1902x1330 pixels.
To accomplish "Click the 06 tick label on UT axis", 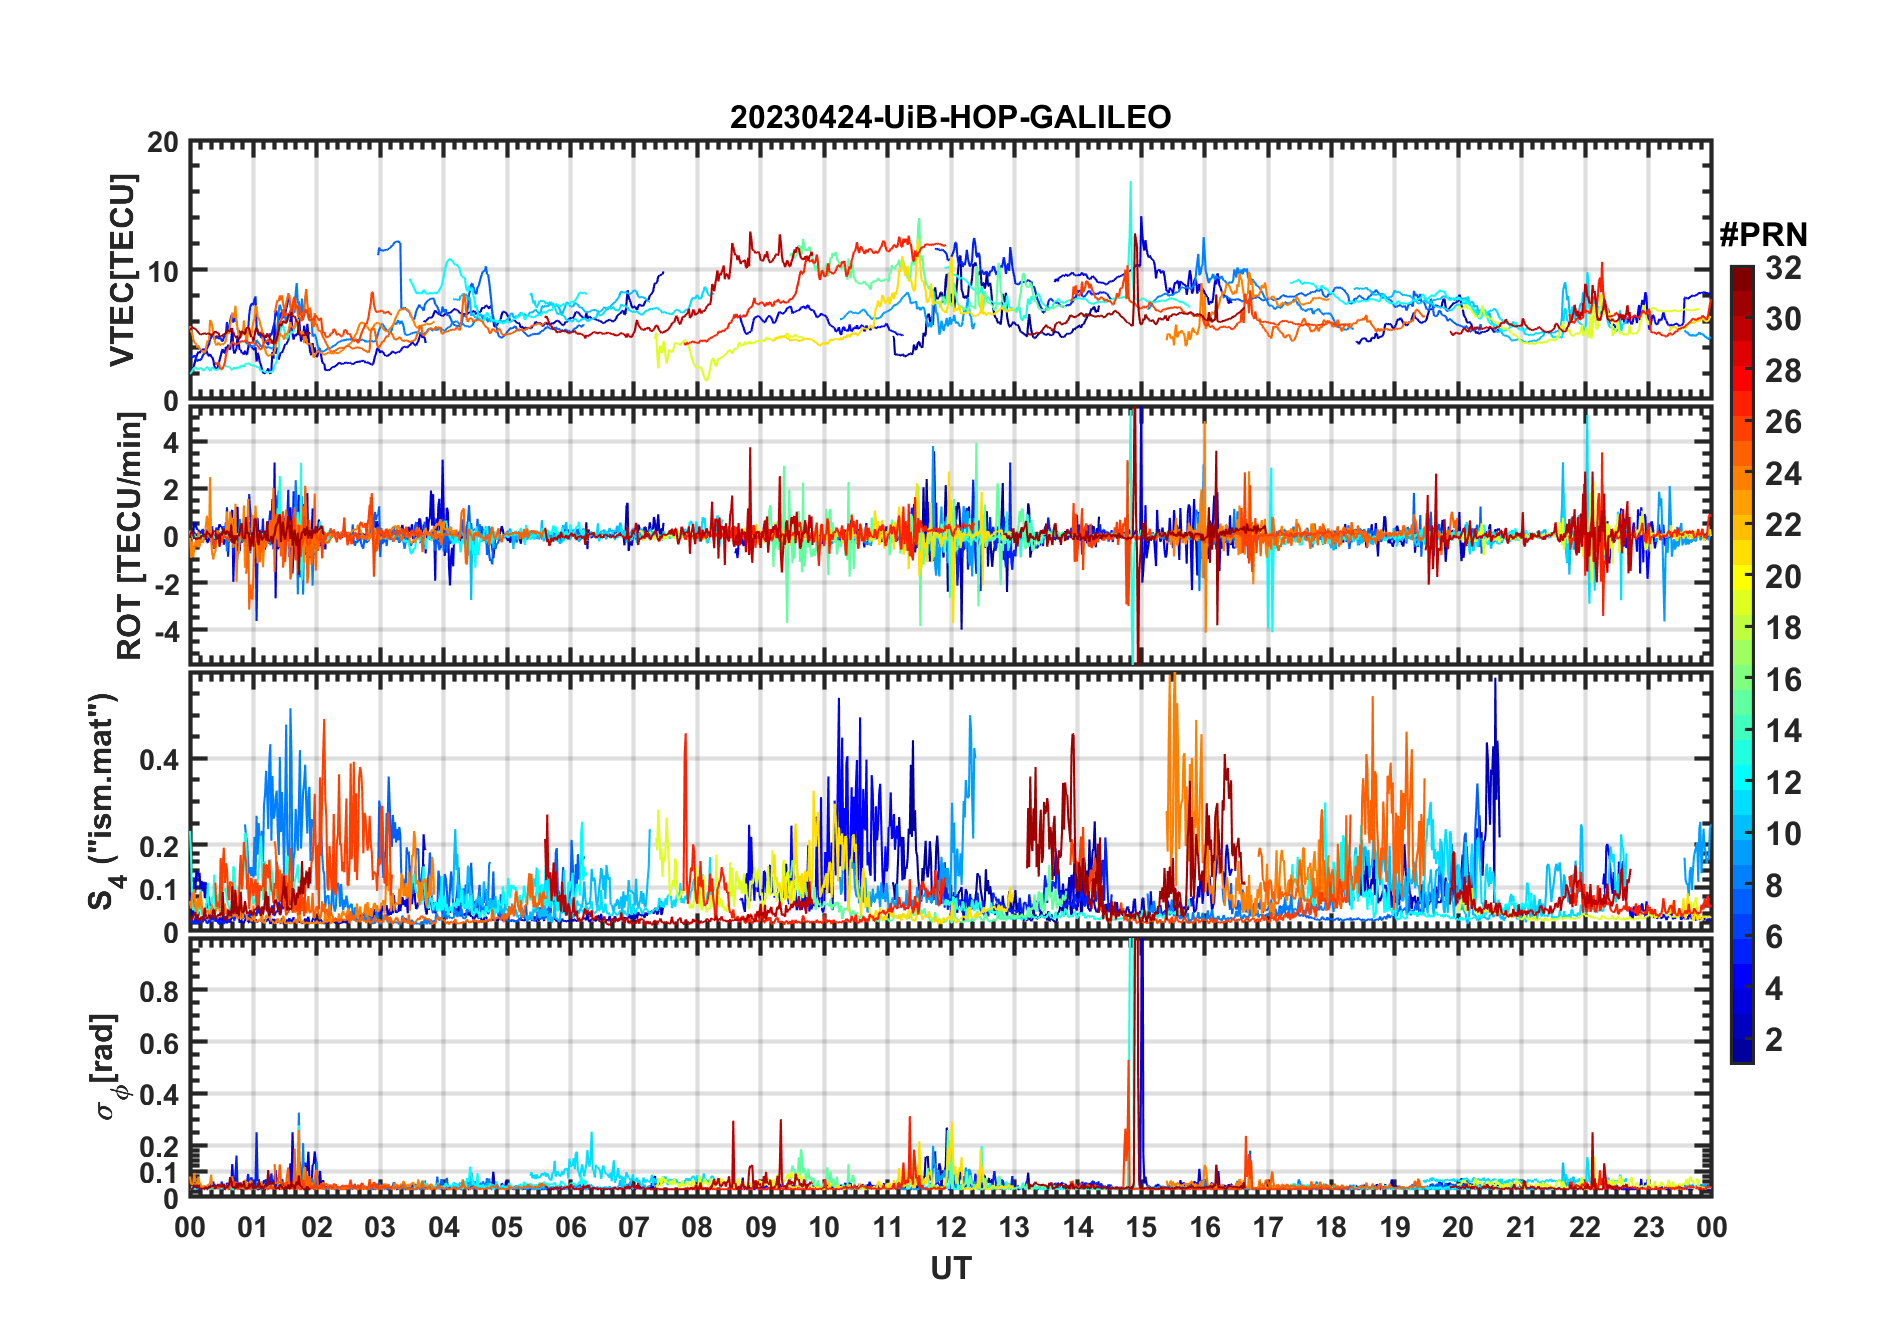I will 570,1227.
